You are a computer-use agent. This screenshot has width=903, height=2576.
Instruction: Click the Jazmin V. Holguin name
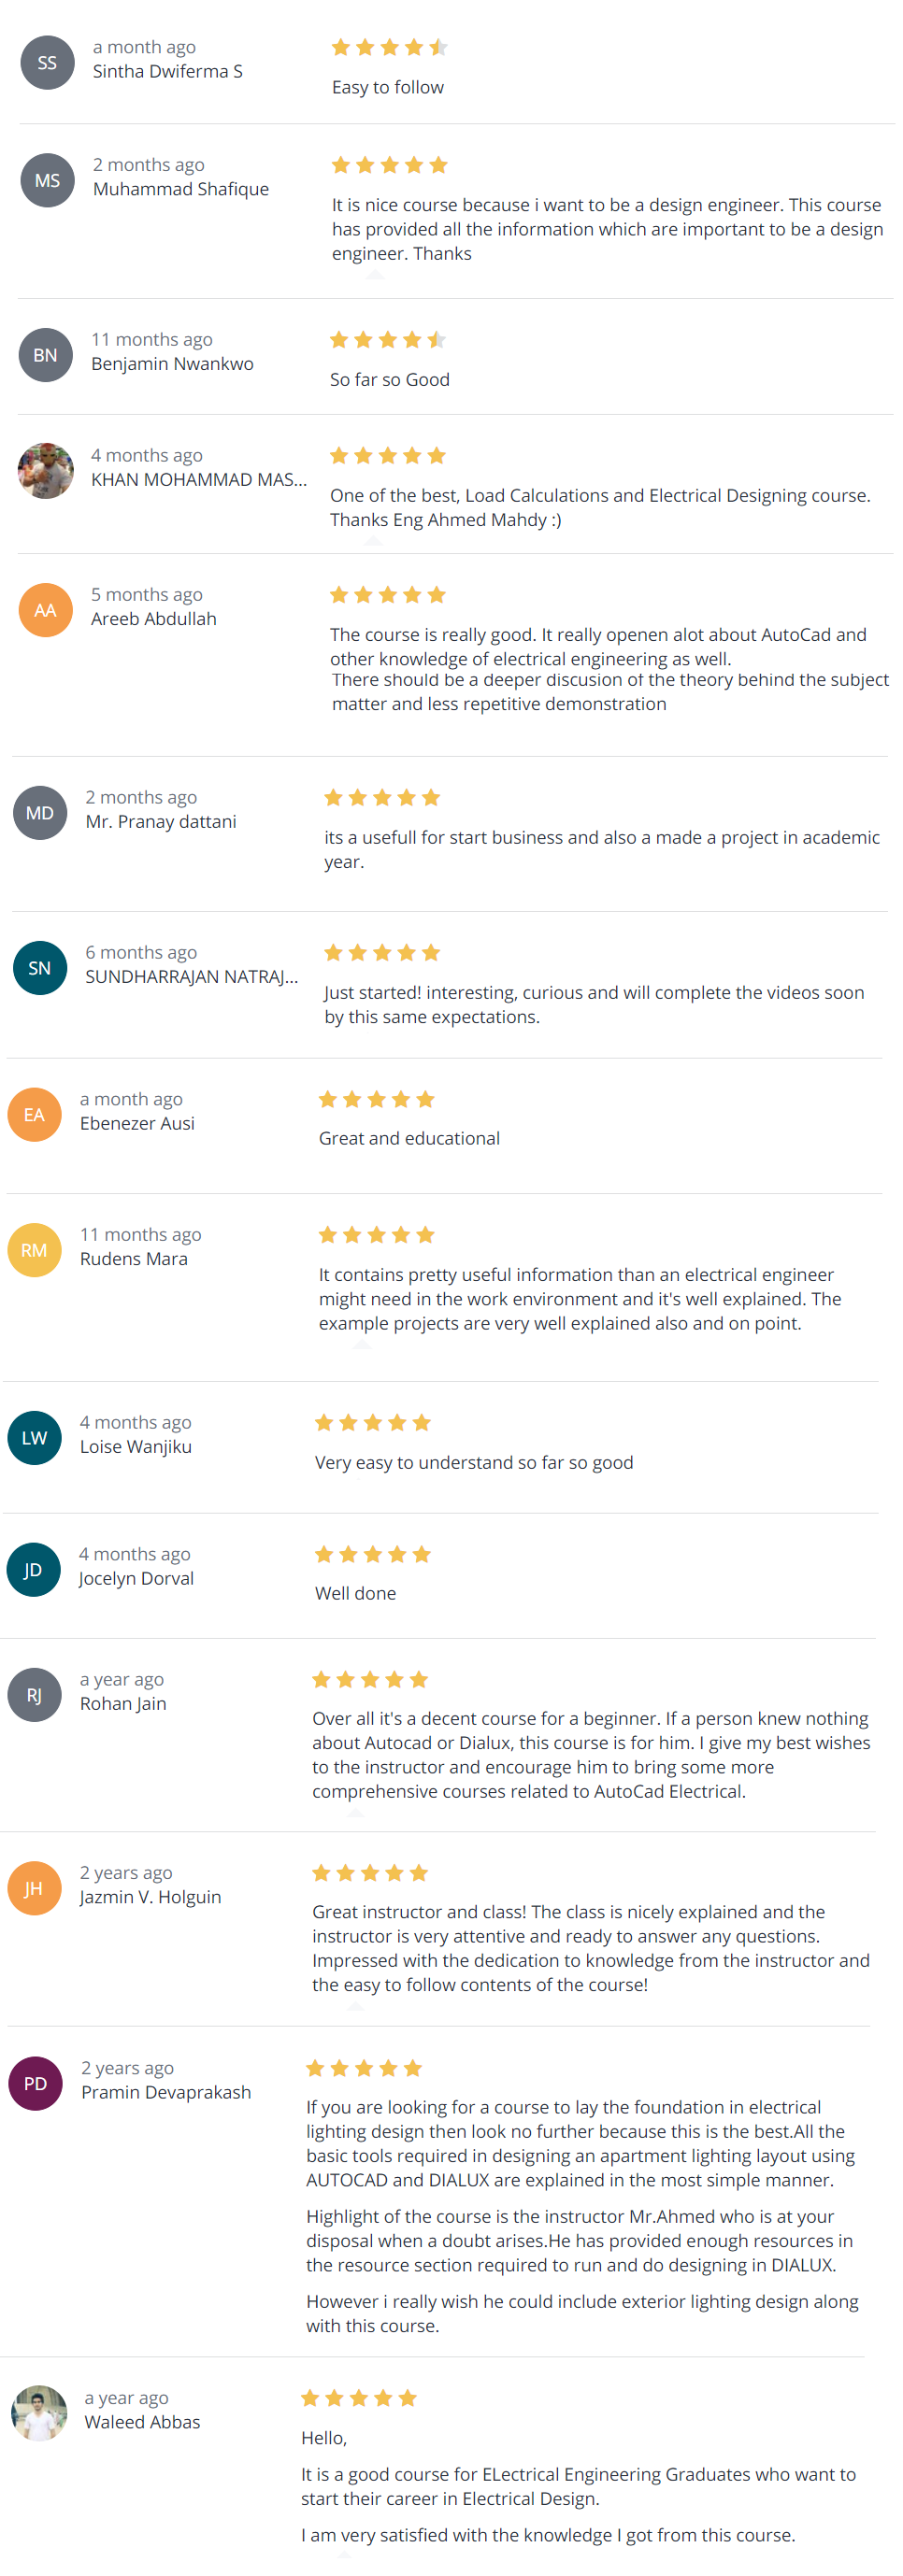pyautogui.click(x=150, y=1898)
